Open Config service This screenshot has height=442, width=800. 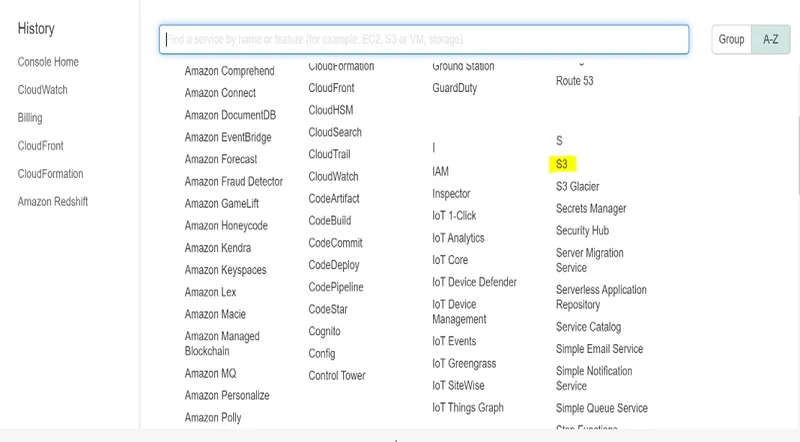pyautogui.click(x=321, y=353)
